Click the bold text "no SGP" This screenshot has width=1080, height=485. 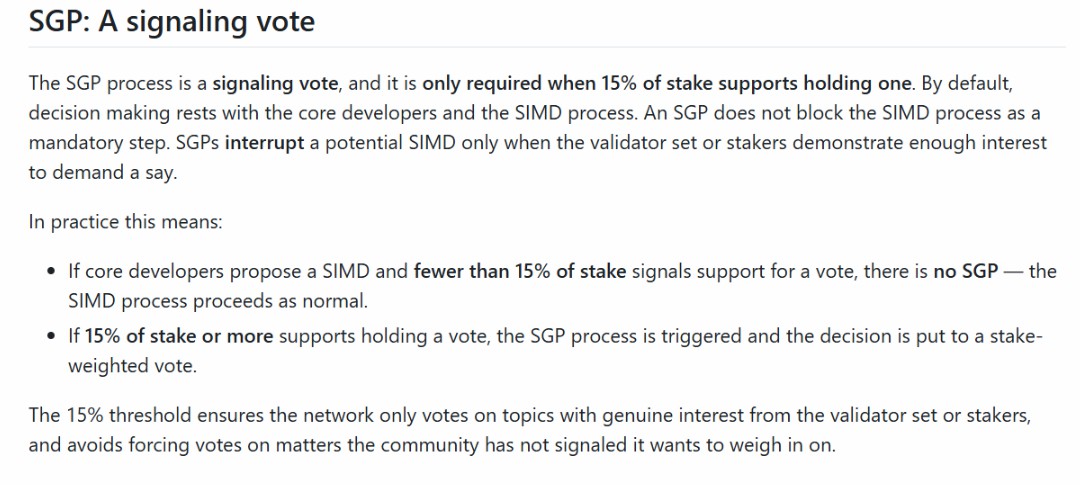pyautogui.click(x=965, y=271)
